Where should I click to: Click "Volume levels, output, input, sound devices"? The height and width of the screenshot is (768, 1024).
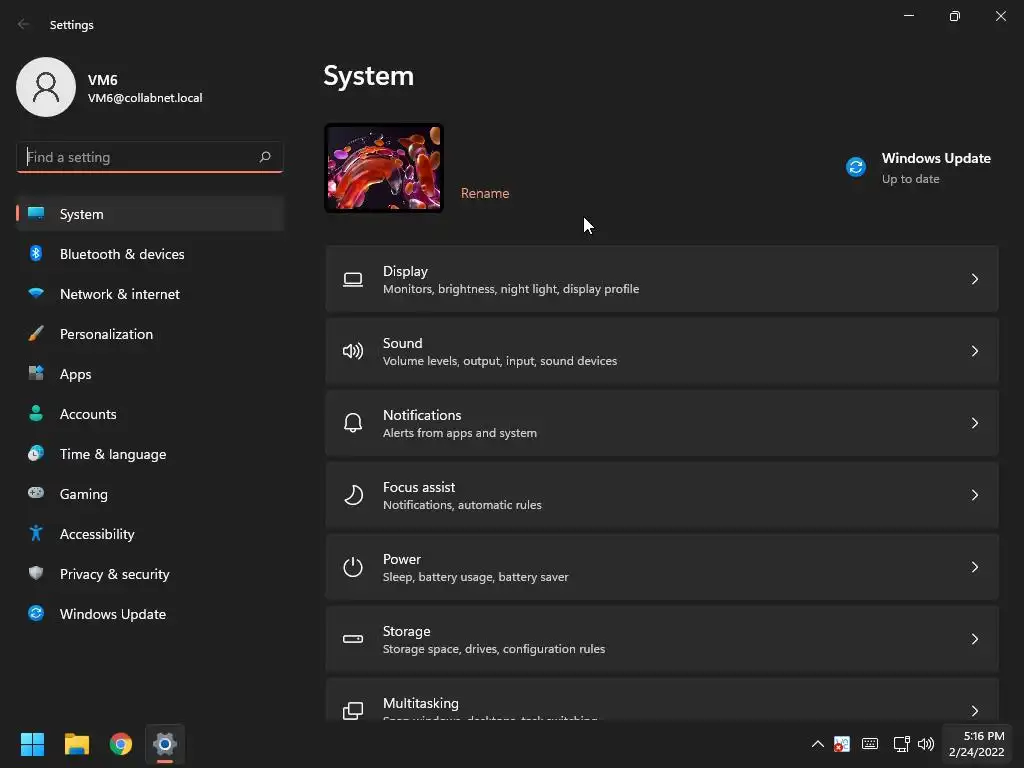click(500, 360)
